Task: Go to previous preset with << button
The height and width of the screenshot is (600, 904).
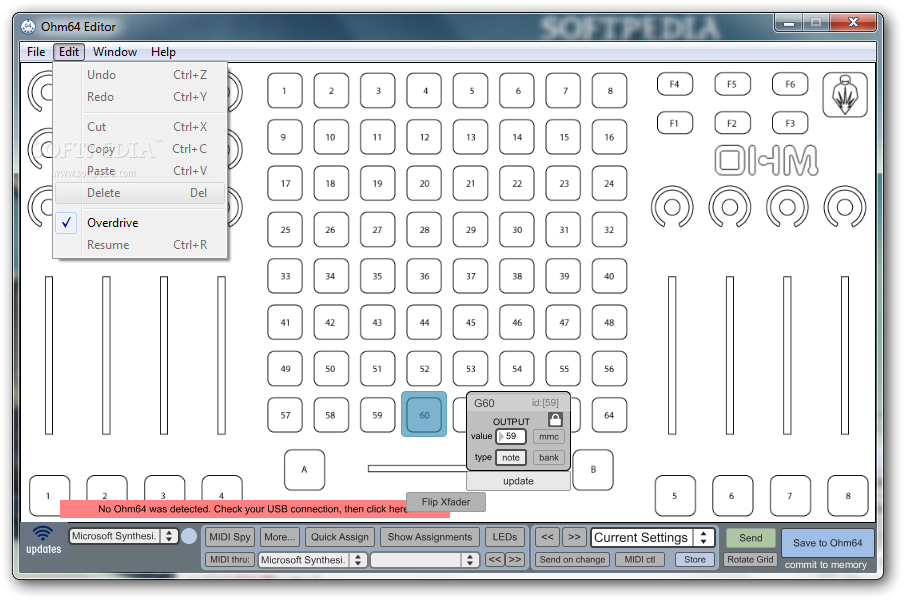Action: pyautogui.click(x=547, y=537)
